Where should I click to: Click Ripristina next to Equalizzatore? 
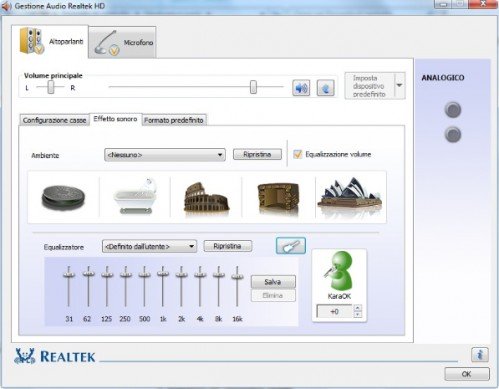click(227, 246)
